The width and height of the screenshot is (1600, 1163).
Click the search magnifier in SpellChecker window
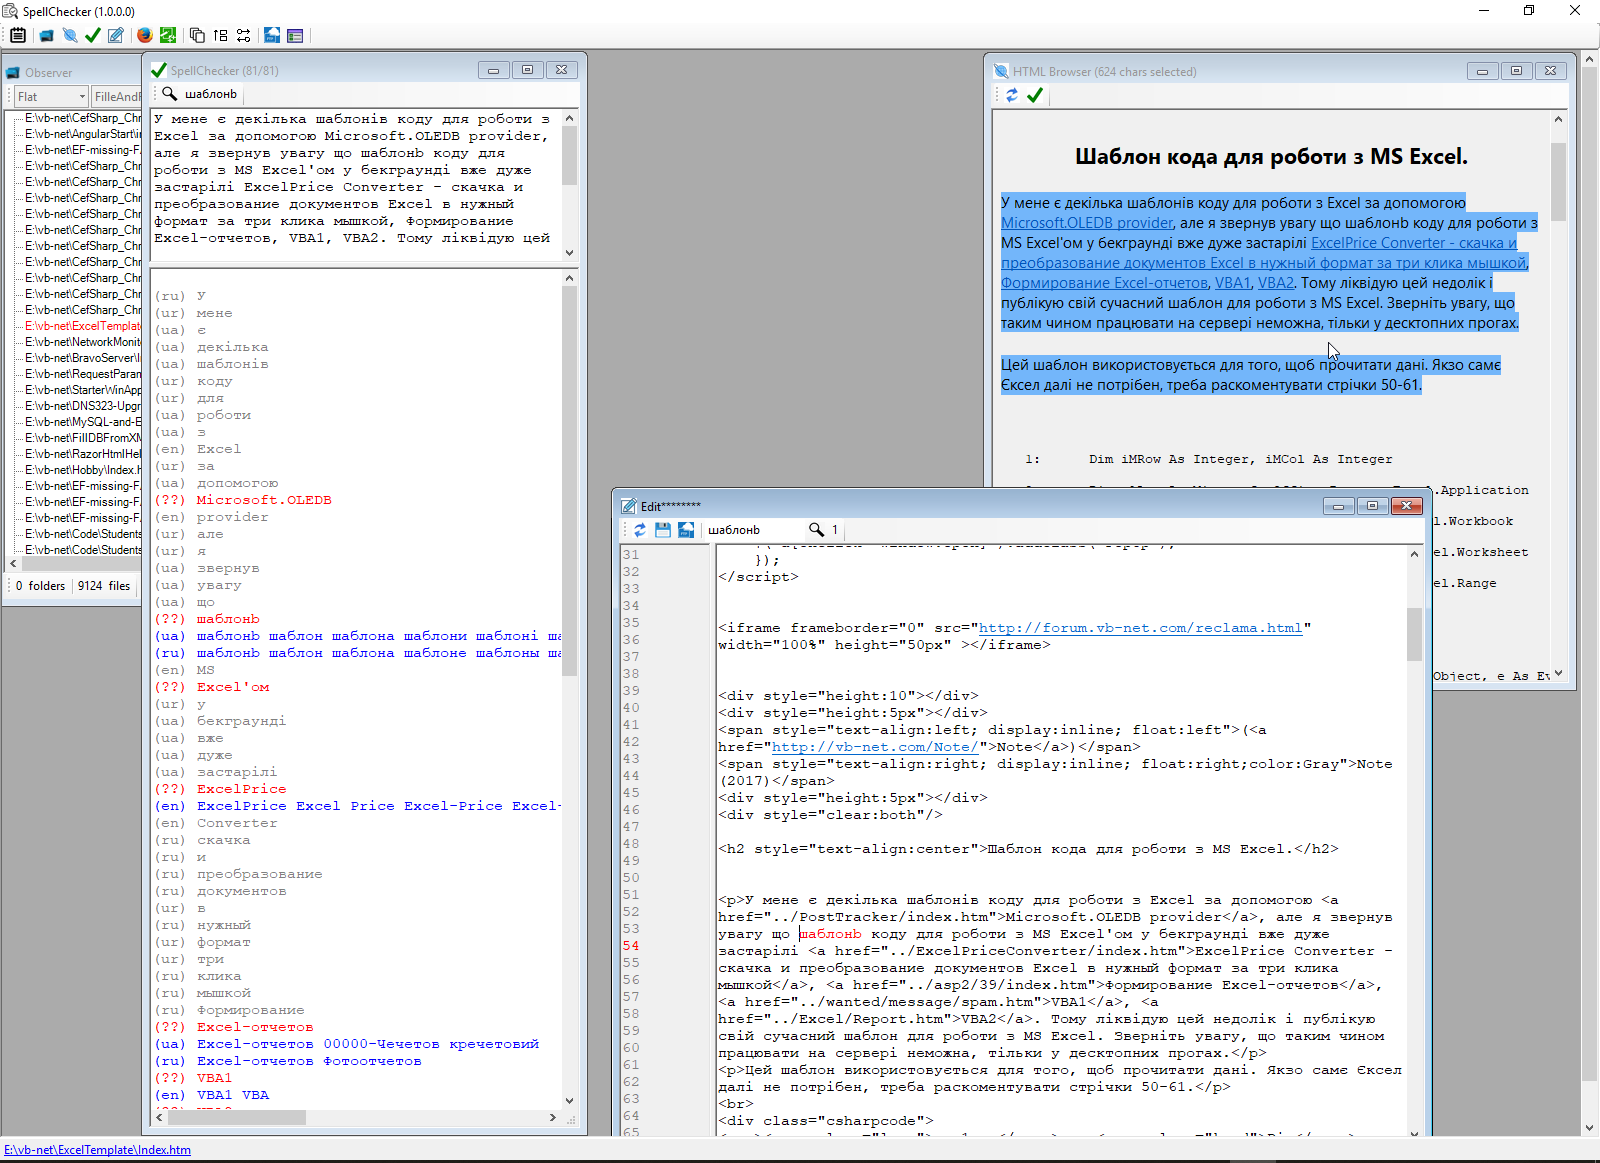[170, 94]
